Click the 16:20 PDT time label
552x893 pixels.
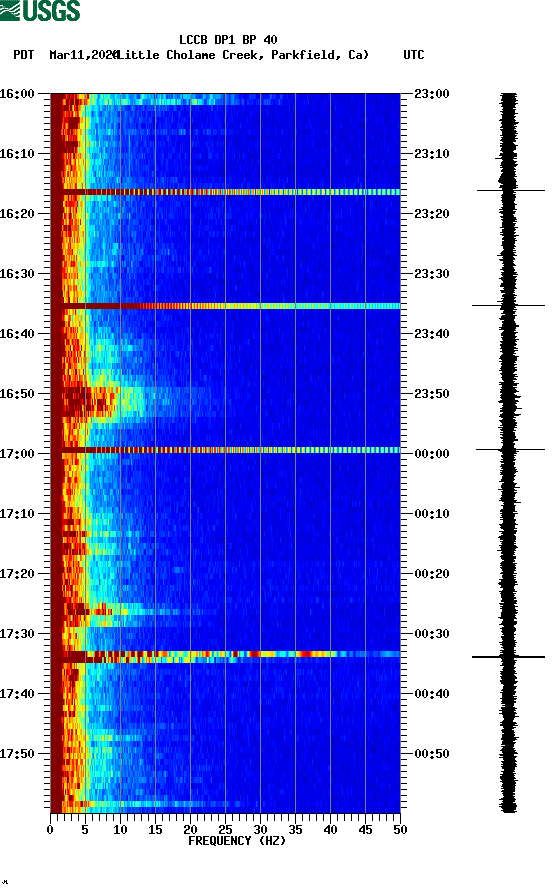17,214
